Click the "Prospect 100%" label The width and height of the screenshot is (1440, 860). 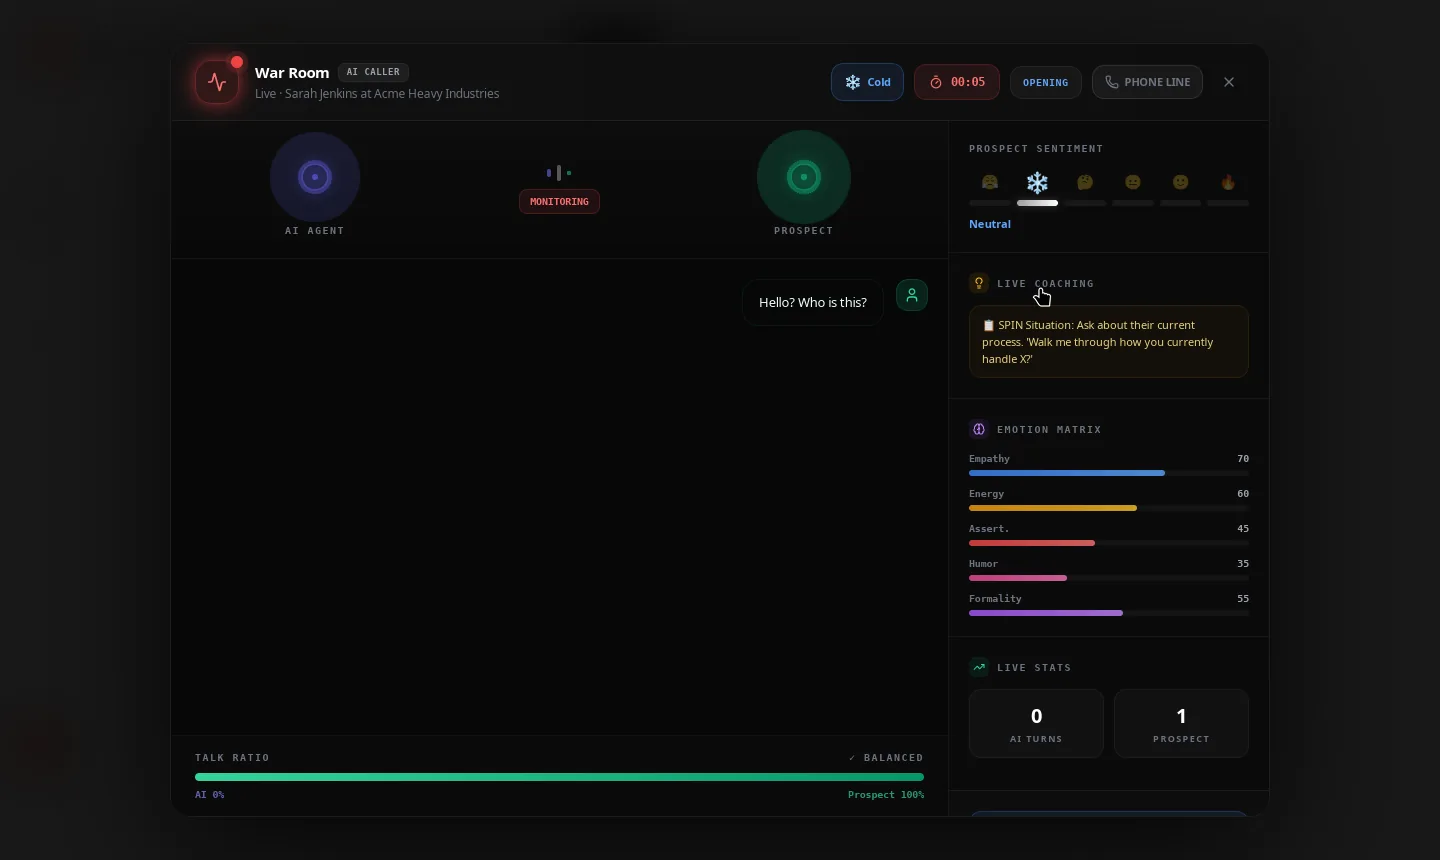886,795
